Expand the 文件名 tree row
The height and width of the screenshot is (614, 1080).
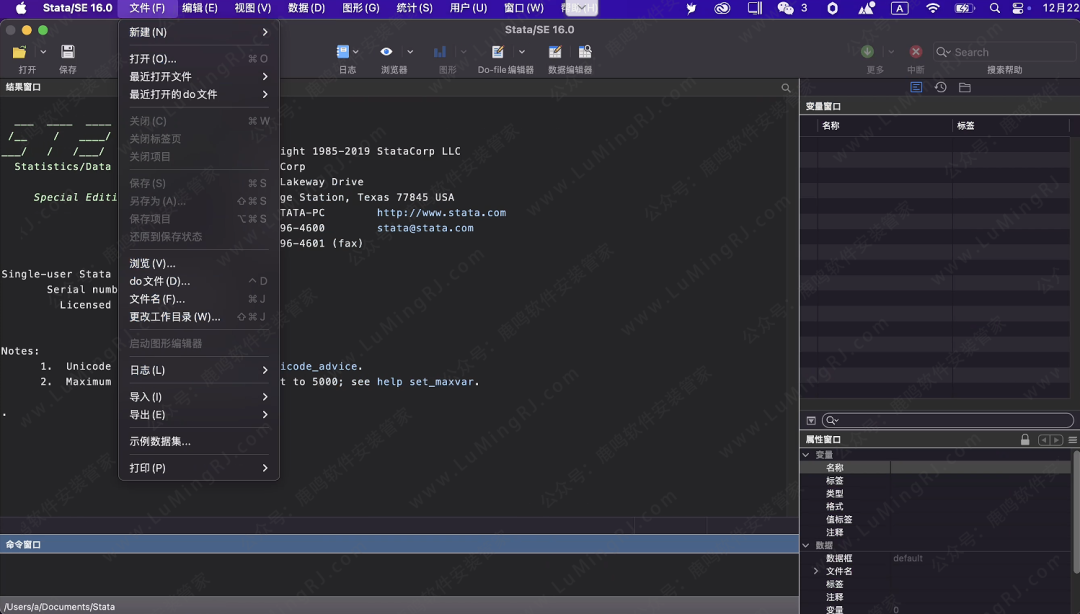816,571
